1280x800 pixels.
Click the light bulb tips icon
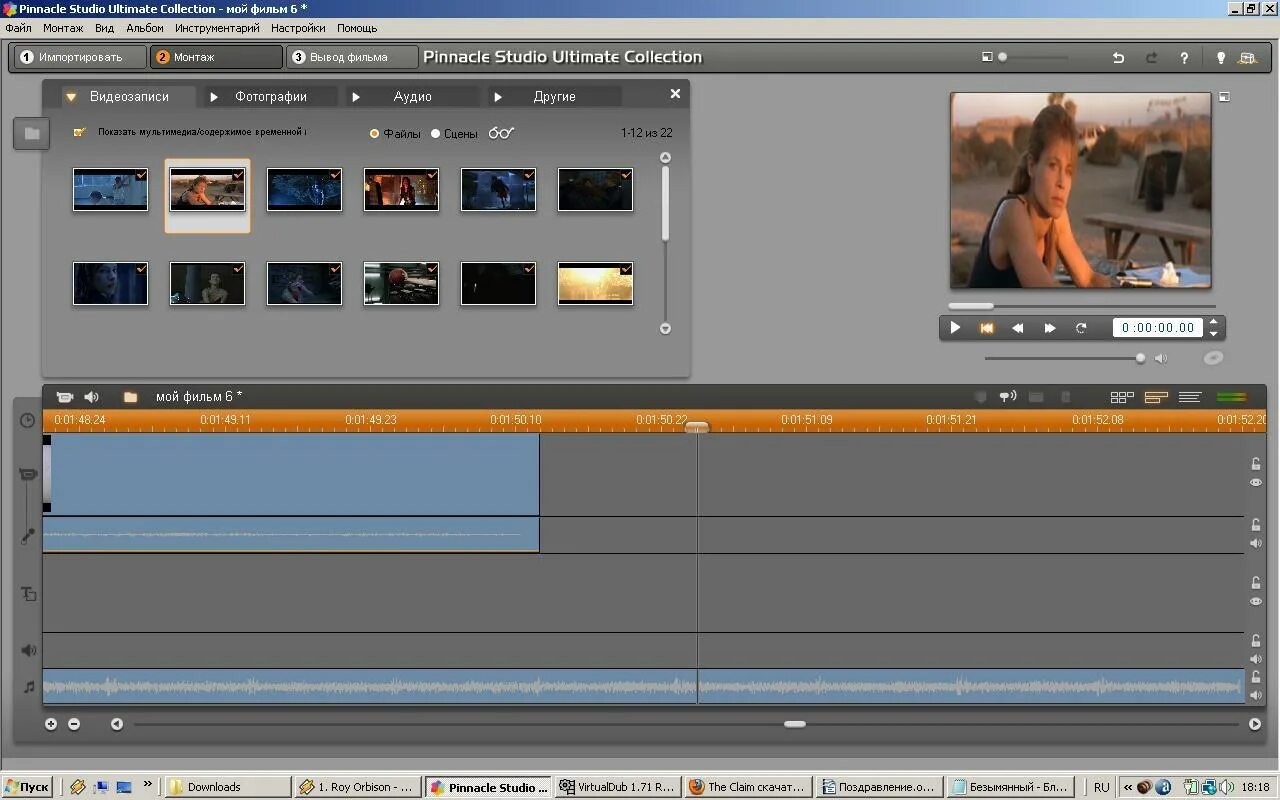tap(1220, 58)
